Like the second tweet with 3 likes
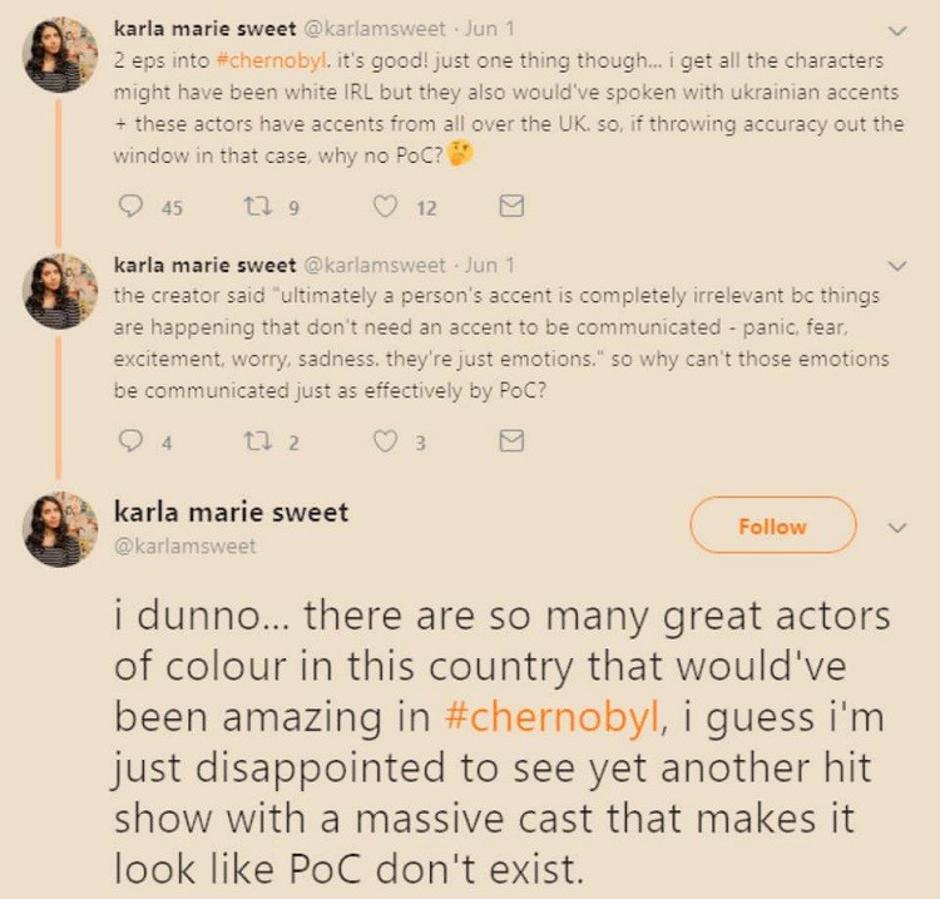 tap(384, 441)
